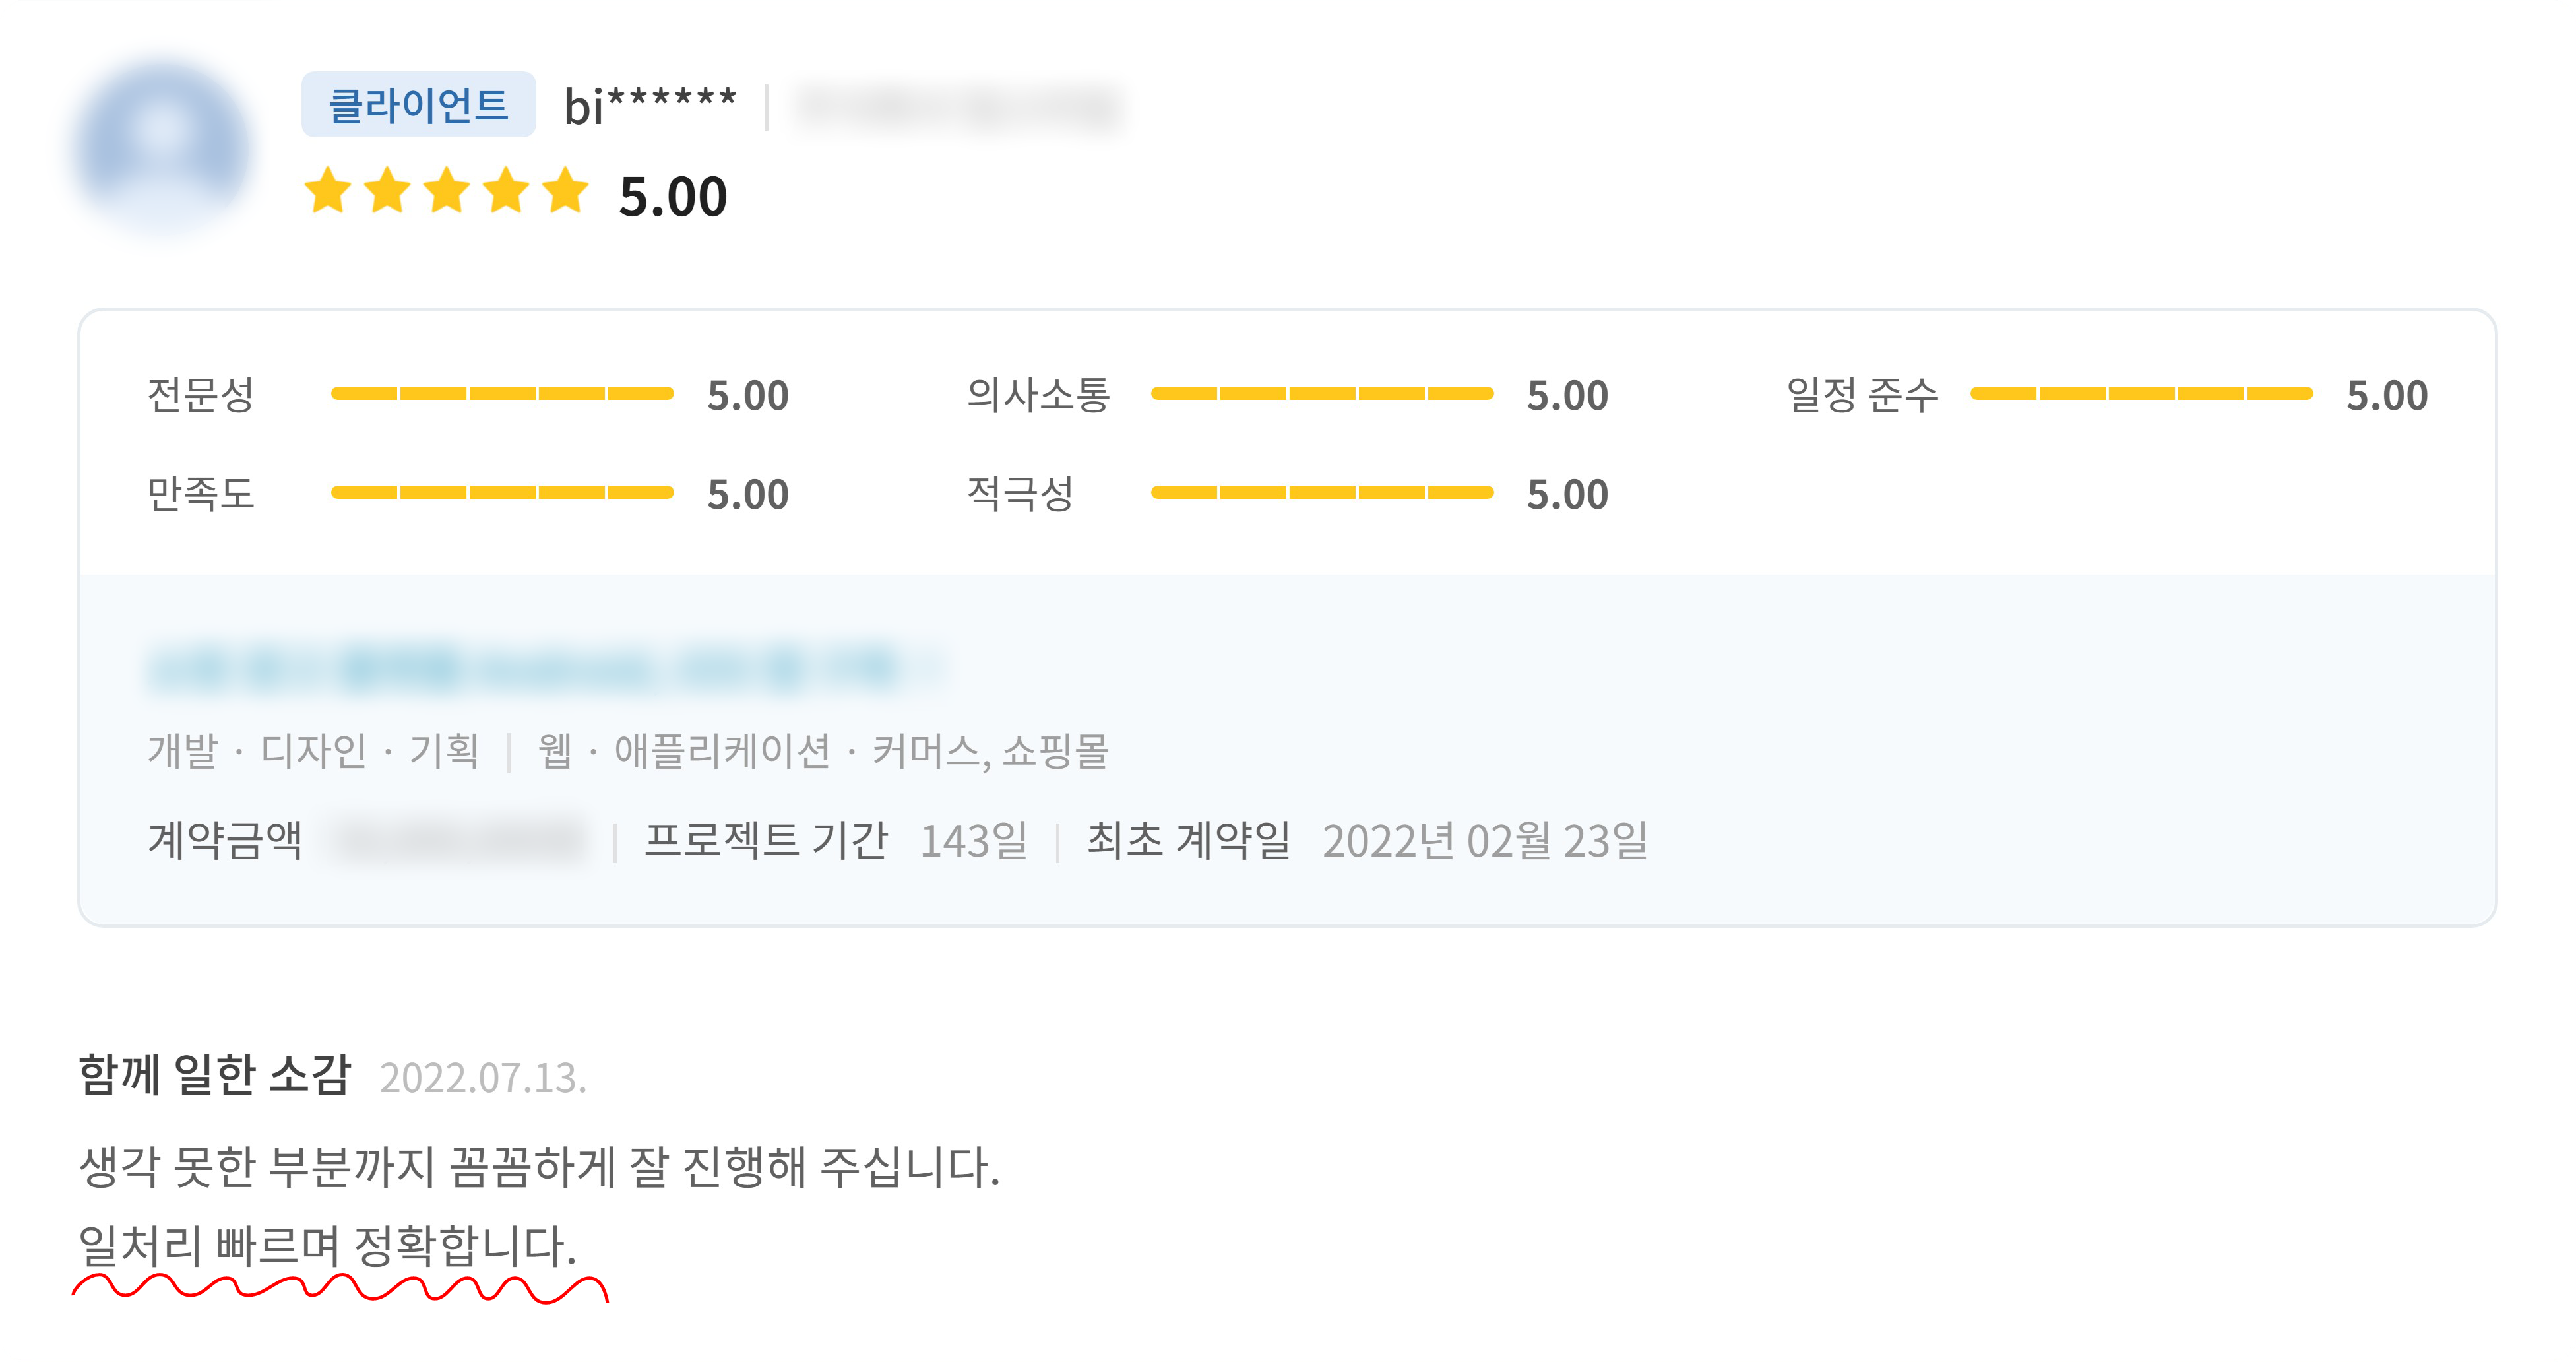The height and width of the screenshot is (1362, 2576).
Task: Click the 최초 계약일 date 2022년 02월 23일
Action: click(1485, 841)
